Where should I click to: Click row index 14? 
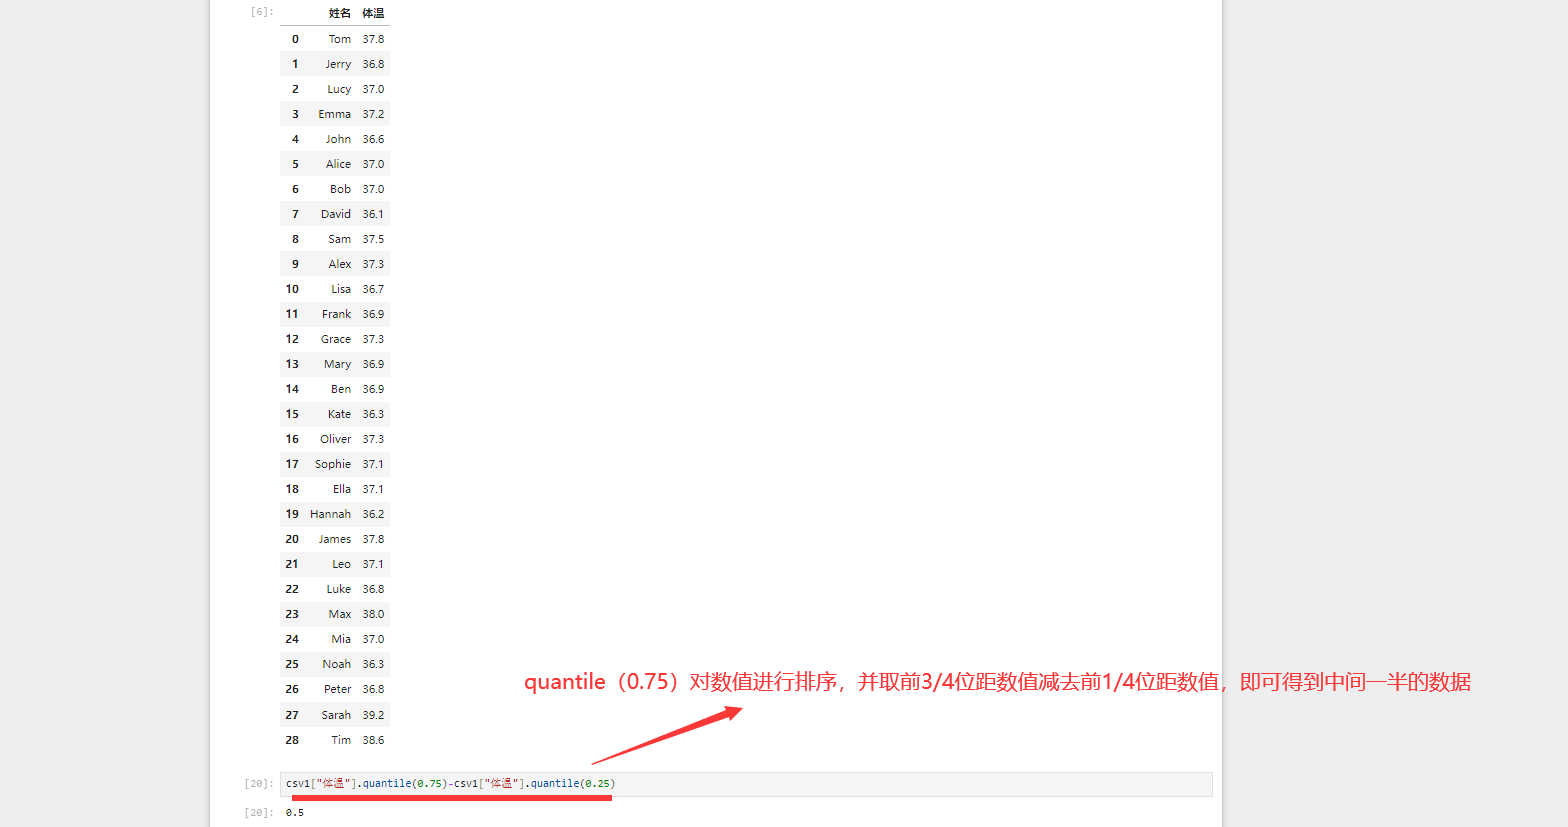292,389
